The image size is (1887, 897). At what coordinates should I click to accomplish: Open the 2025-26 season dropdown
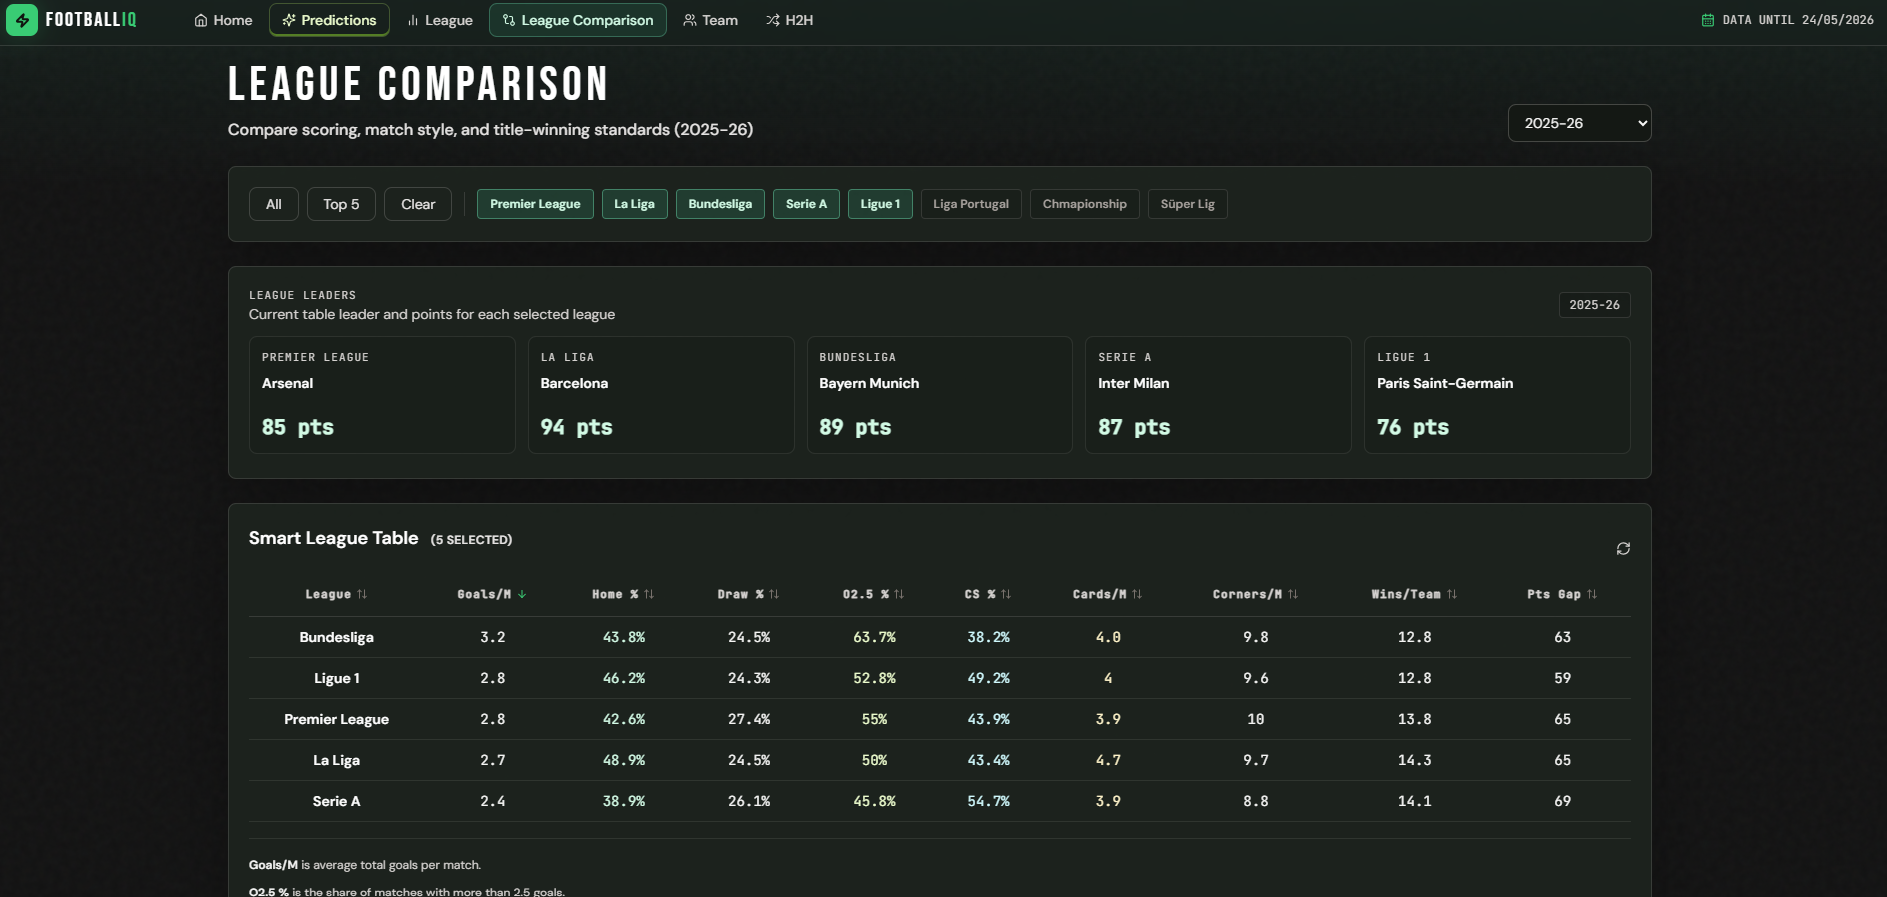(1579, 123)
